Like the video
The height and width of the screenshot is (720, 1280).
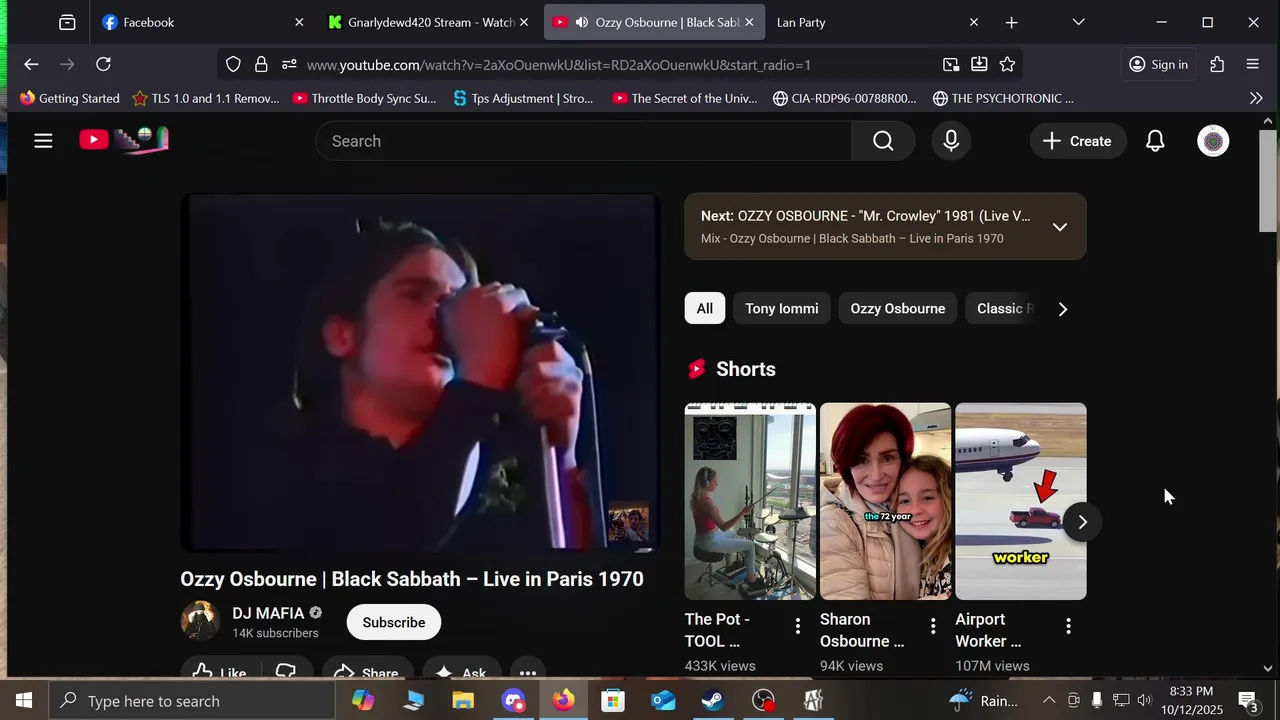(x=218, y=669)
